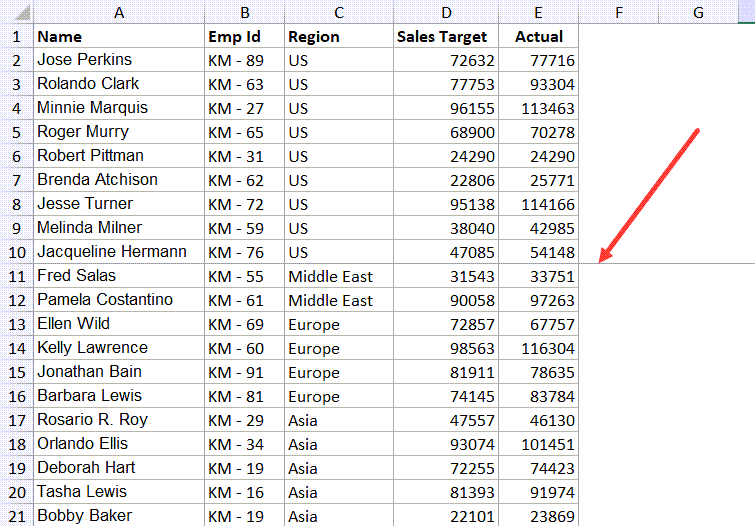Select the column F header
755x526 pixels.
click(619, 12)
